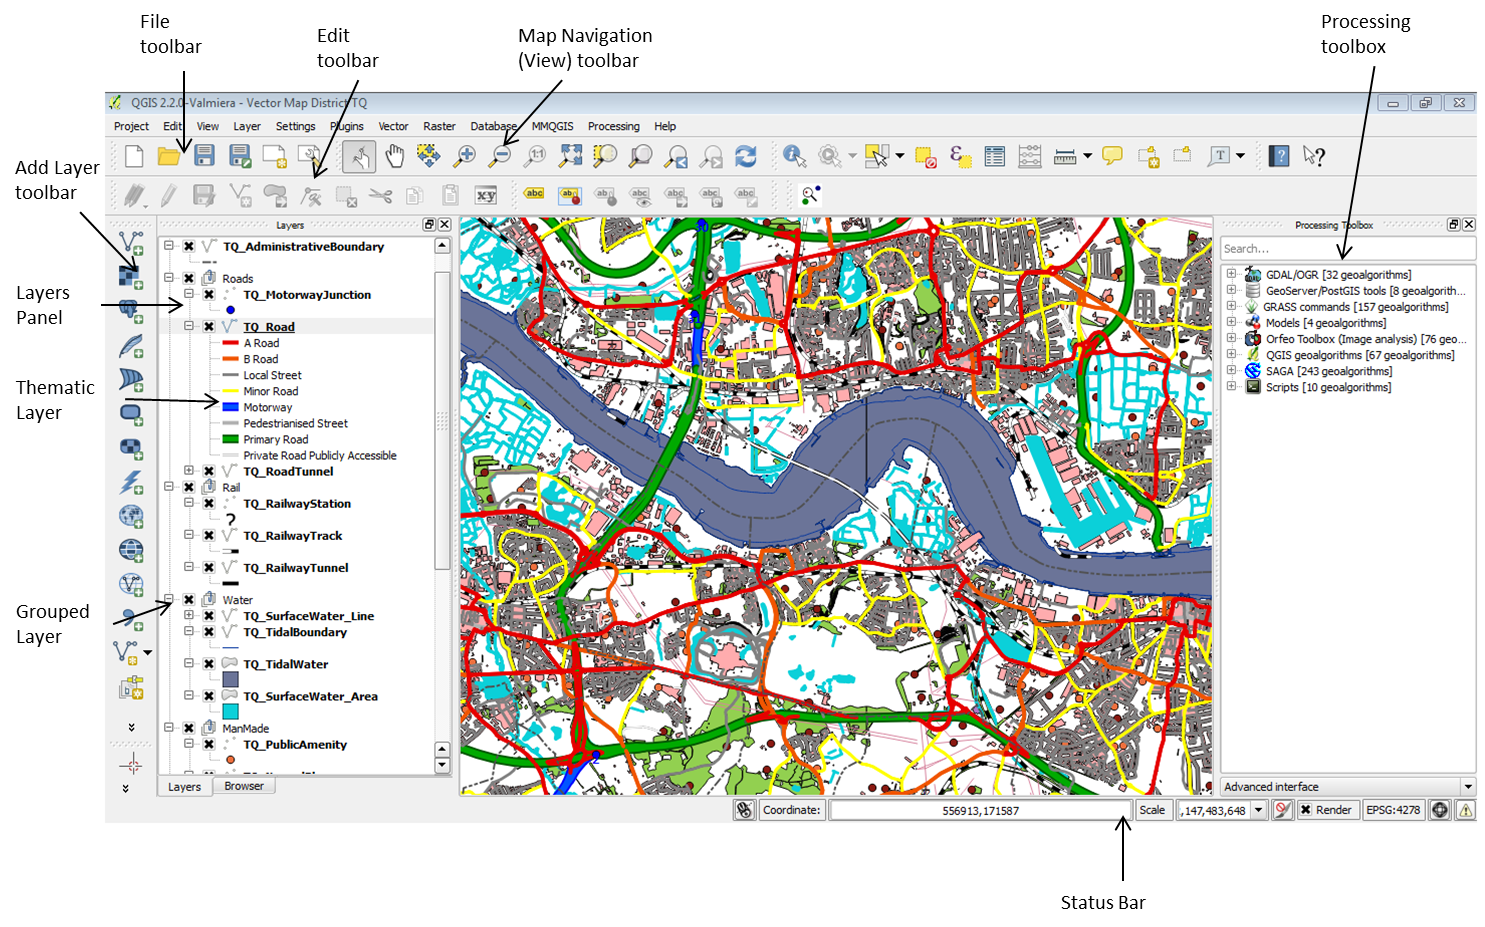Screen dimensions: 1485x927
Task: Expand the TQ_SurfaceWater_Line layer node
Action: coord(188,616)
